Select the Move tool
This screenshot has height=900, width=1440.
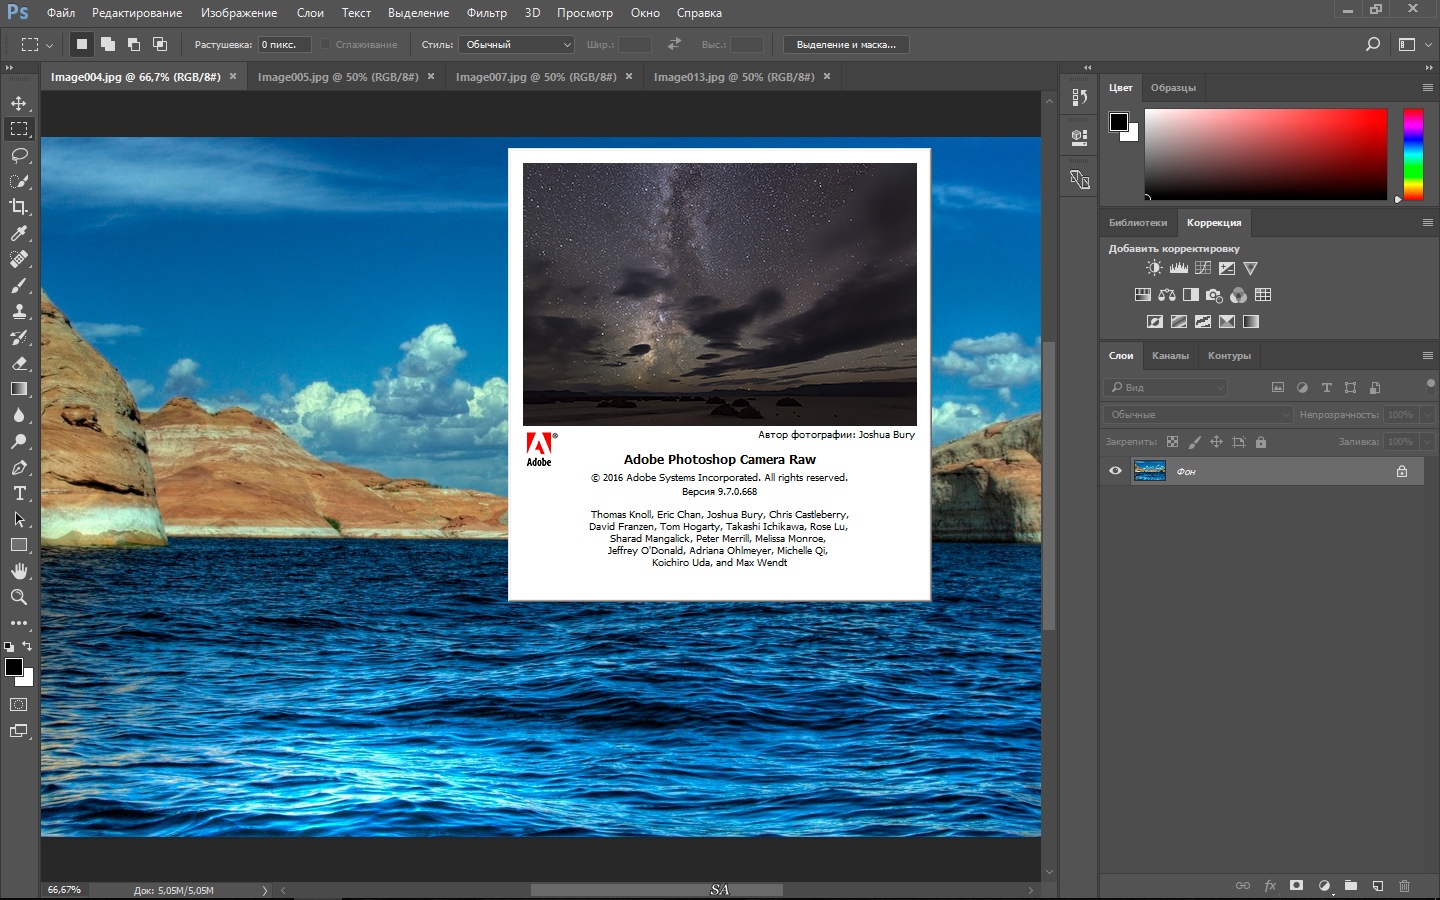(19, 103)
